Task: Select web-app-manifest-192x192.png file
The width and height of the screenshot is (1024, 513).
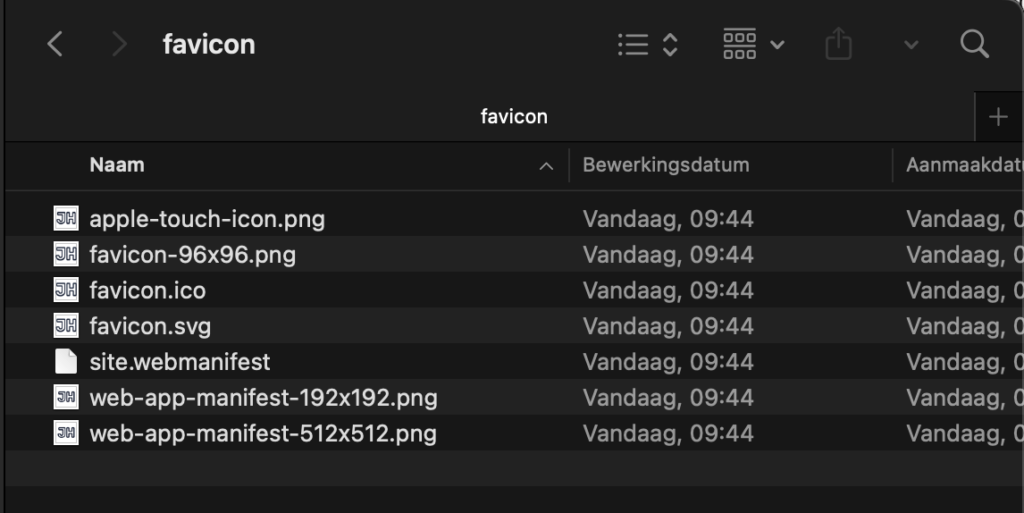Action: [263, 397]
